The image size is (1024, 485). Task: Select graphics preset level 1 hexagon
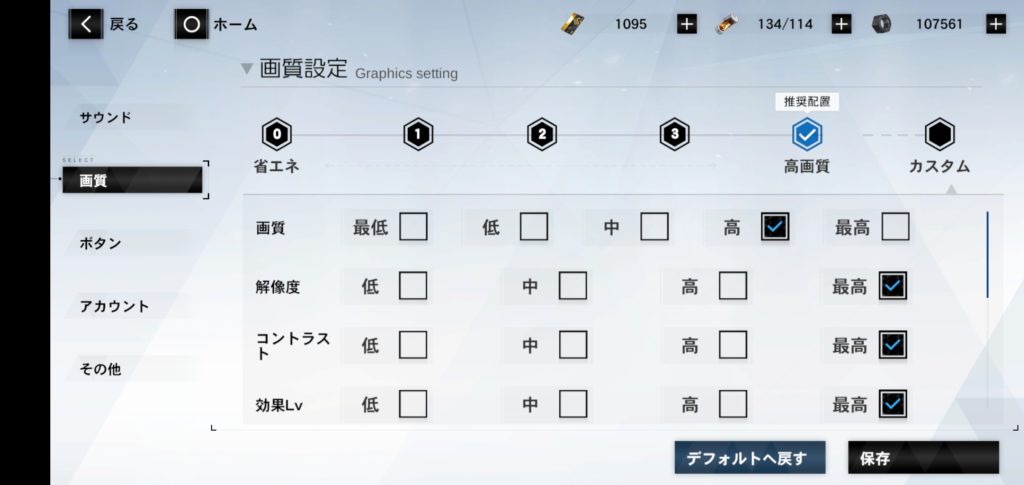(x=418, y=133)
